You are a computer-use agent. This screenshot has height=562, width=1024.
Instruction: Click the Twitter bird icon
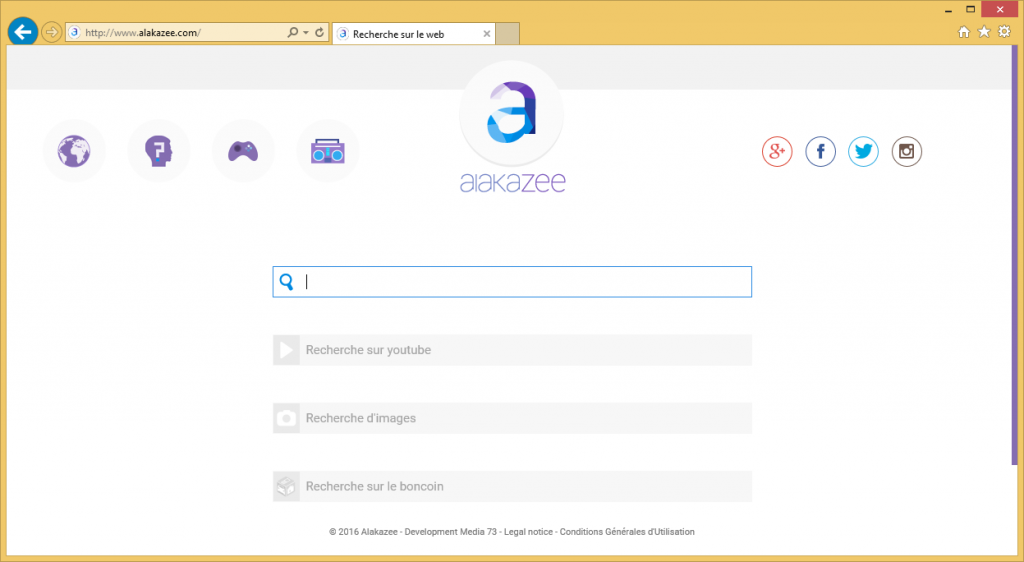(863, 152)
